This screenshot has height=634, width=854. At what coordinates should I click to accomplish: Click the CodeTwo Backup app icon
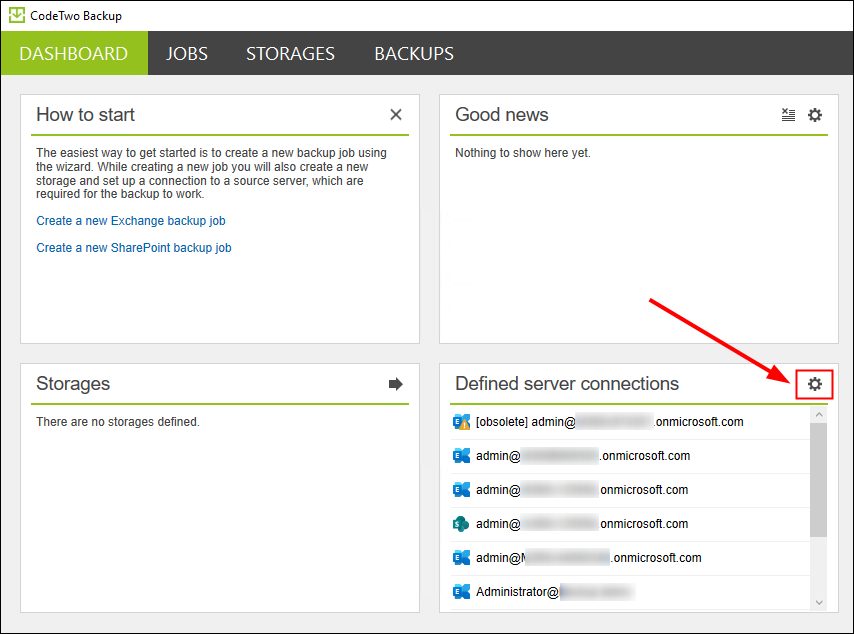pyautogui.click(x=17, y=15)
